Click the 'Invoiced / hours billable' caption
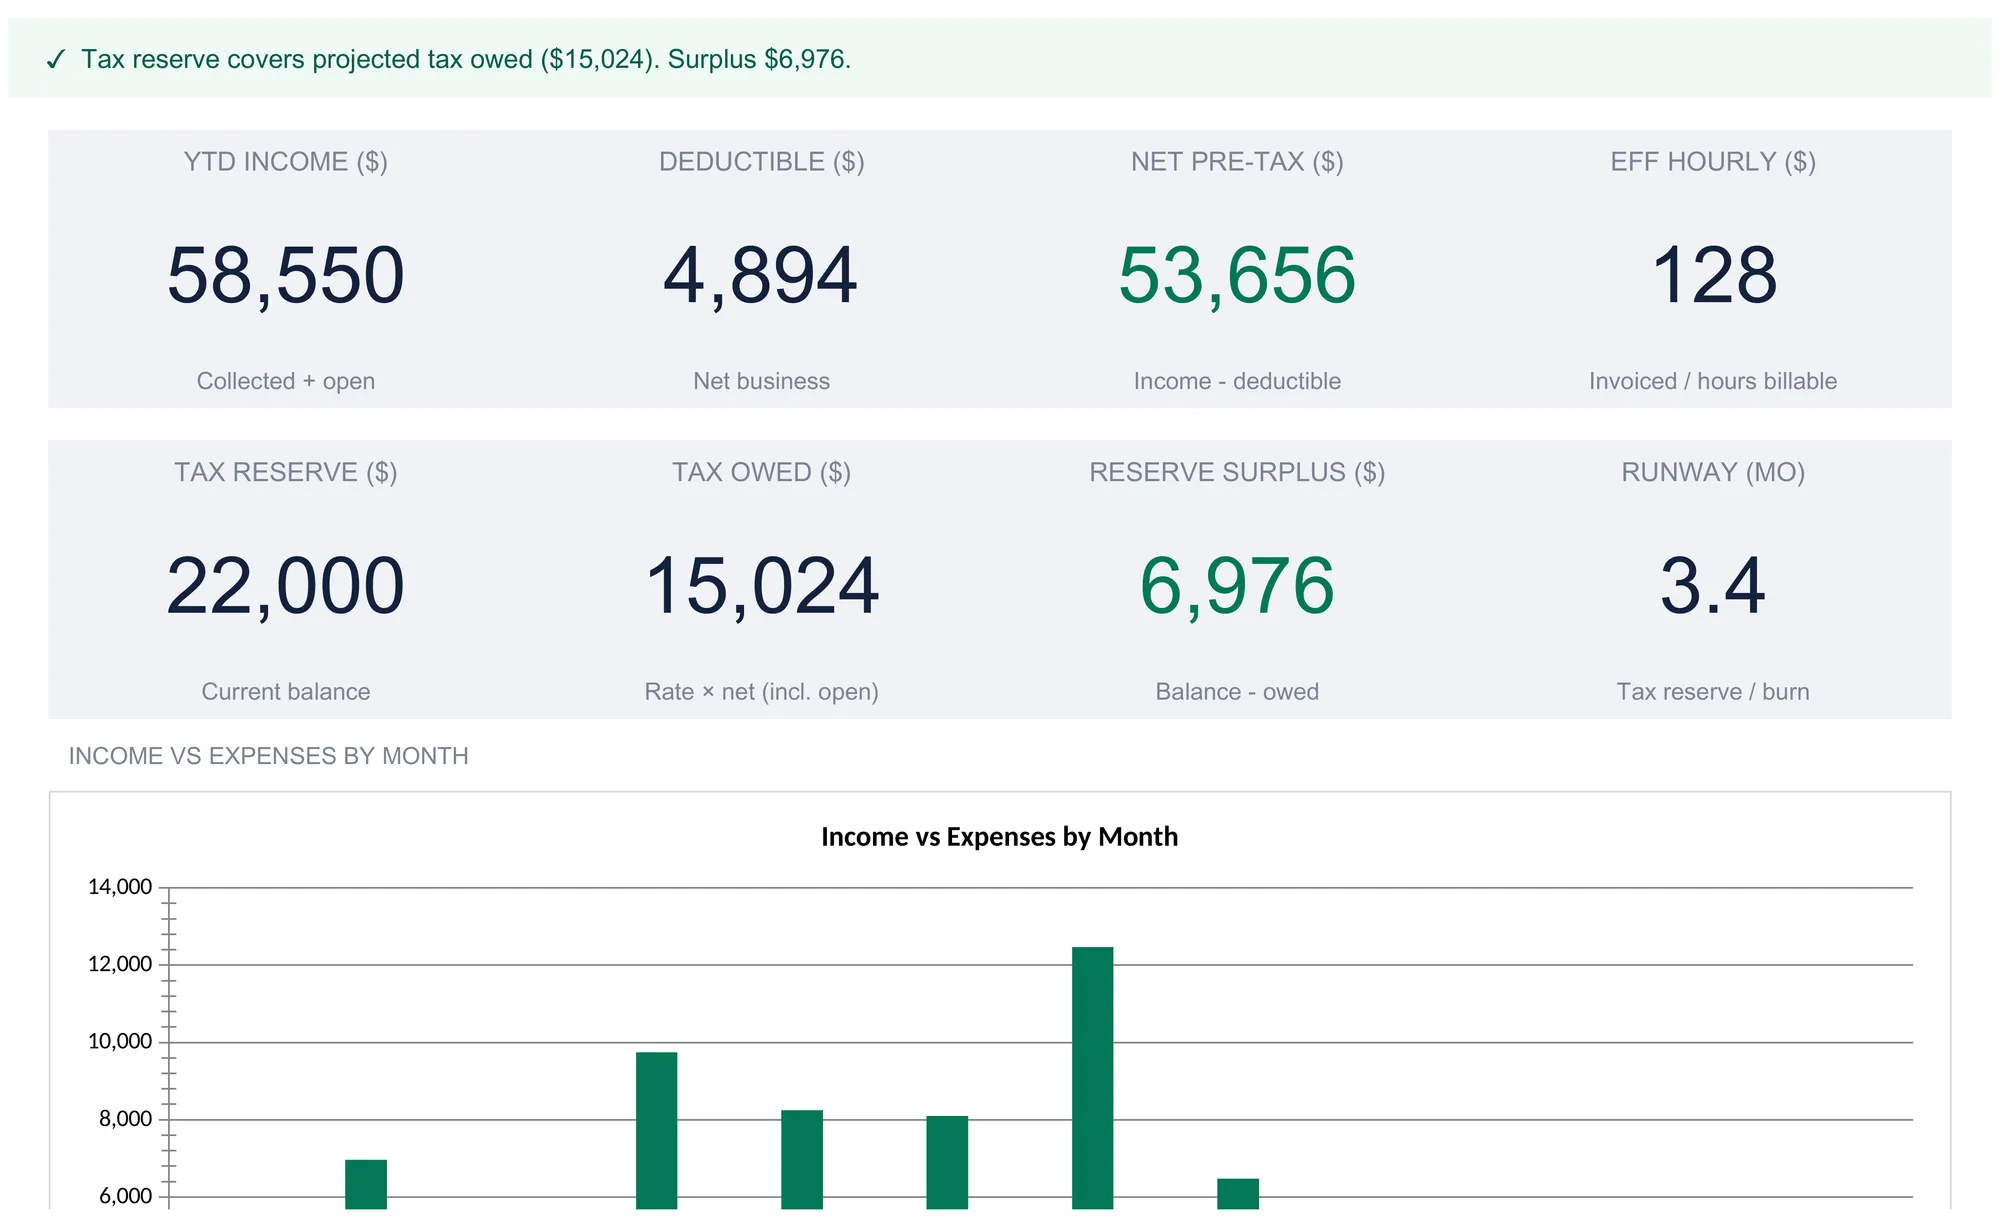 click(1713, 381)
